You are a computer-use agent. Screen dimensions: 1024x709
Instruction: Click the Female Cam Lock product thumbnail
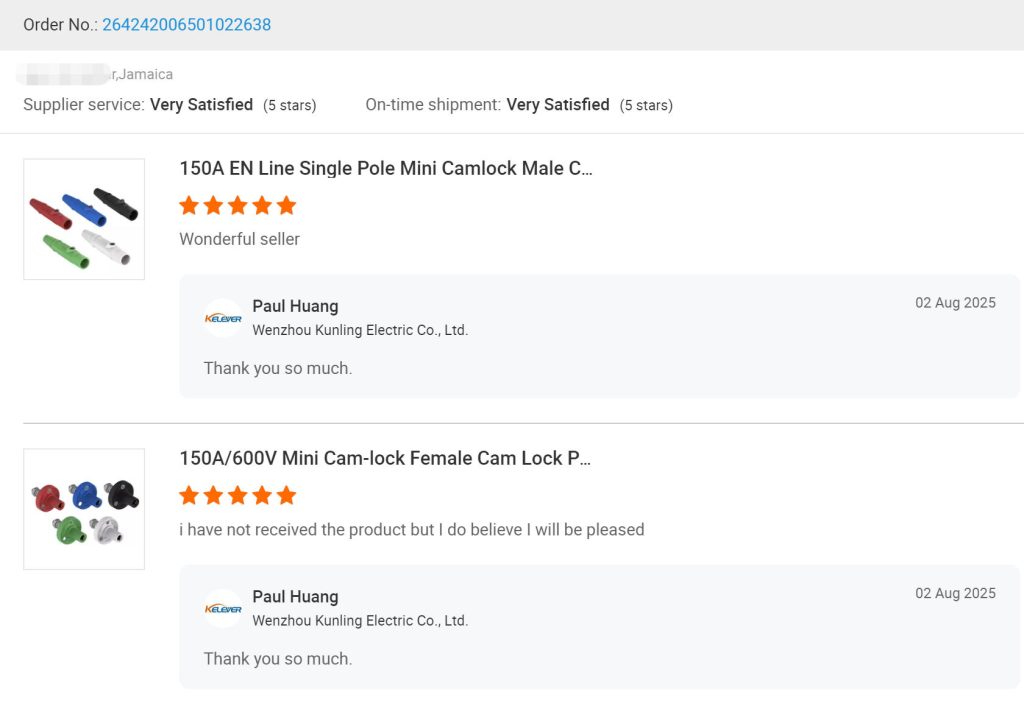(x=84, y=509)
